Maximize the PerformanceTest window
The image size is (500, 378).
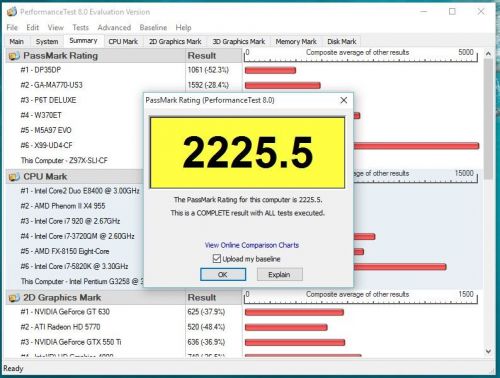pyautogui.click(x=452, y=12)
